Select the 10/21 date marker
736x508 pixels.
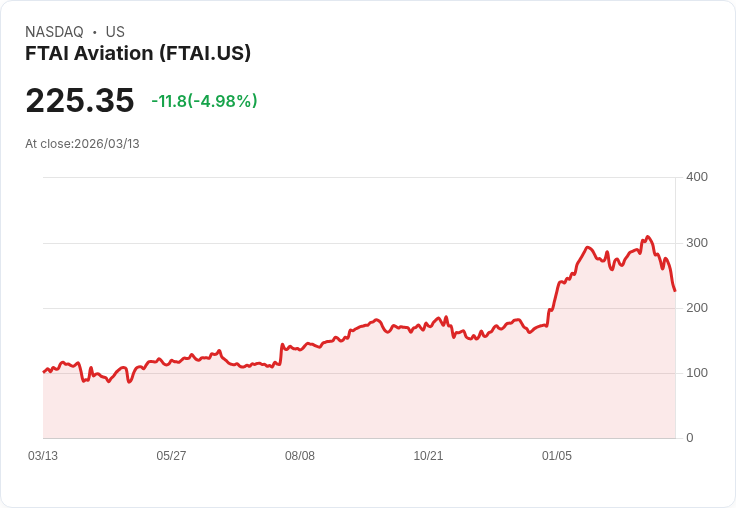click(x=428, y=456)
